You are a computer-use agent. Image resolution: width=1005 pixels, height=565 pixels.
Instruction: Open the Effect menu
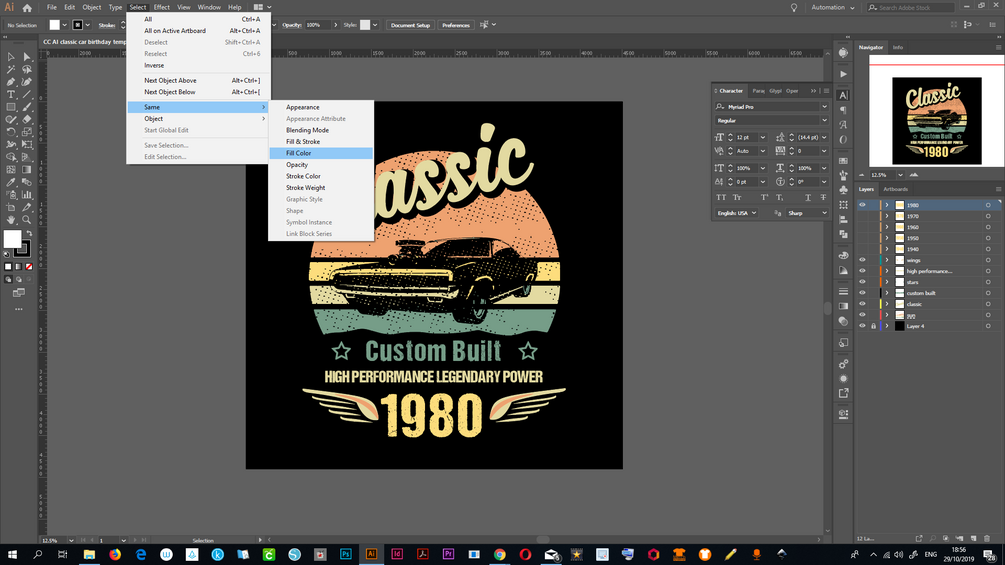(x=162, y=8)
